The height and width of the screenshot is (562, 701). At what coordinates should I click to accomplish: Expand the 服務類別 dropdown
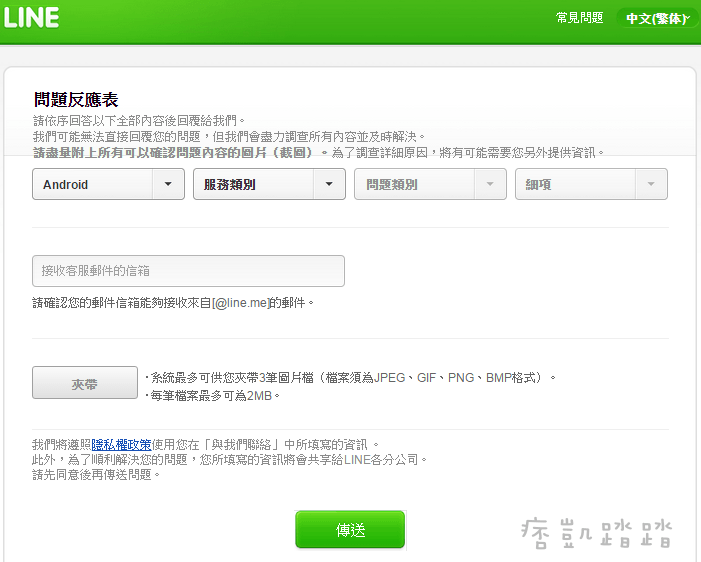[269, 184]
